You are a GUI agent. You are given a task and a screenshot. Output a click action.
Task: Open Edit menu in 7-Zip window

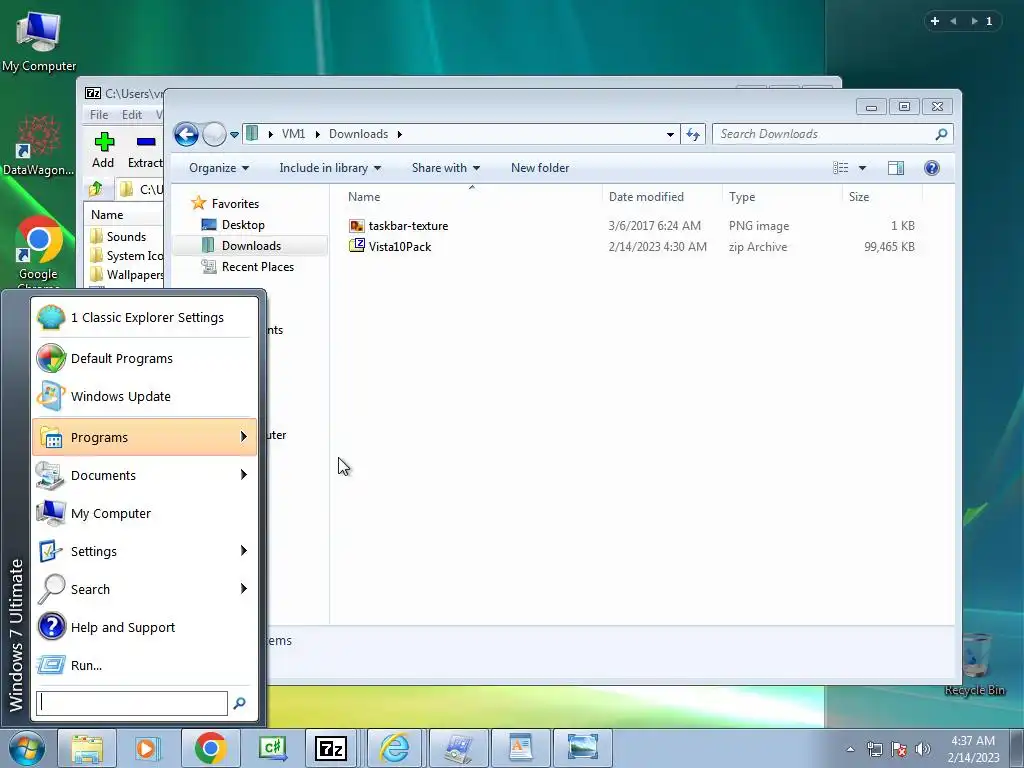click(132, 115)
